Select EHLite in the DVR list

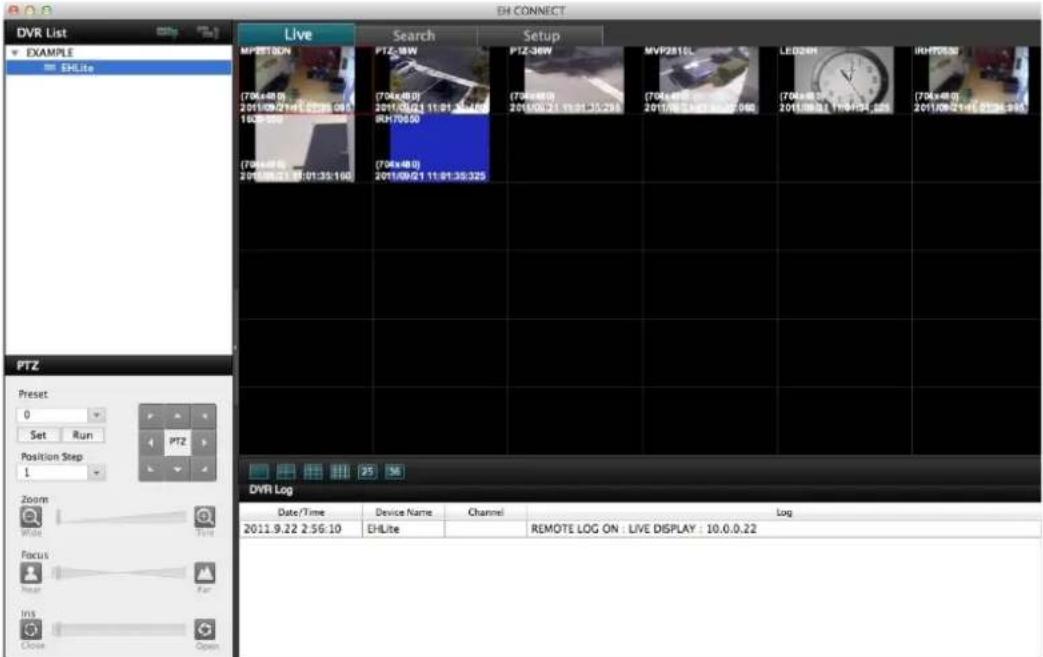pyautogui.click(x=119, y=68)
